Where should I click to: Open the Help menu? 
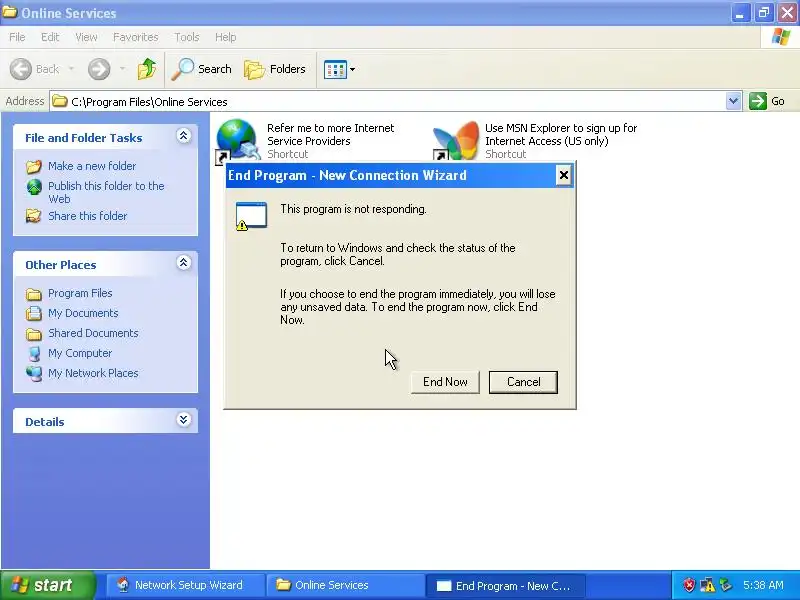(x=225, y=37)
